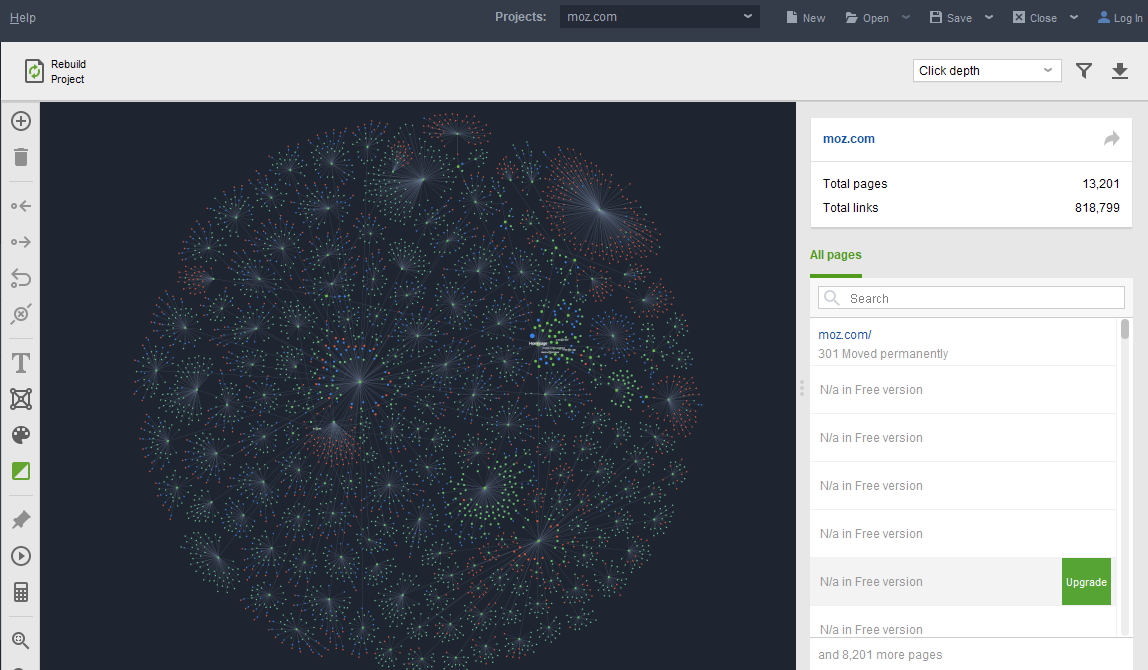Click the Open folder button

[x=867, y=18]
